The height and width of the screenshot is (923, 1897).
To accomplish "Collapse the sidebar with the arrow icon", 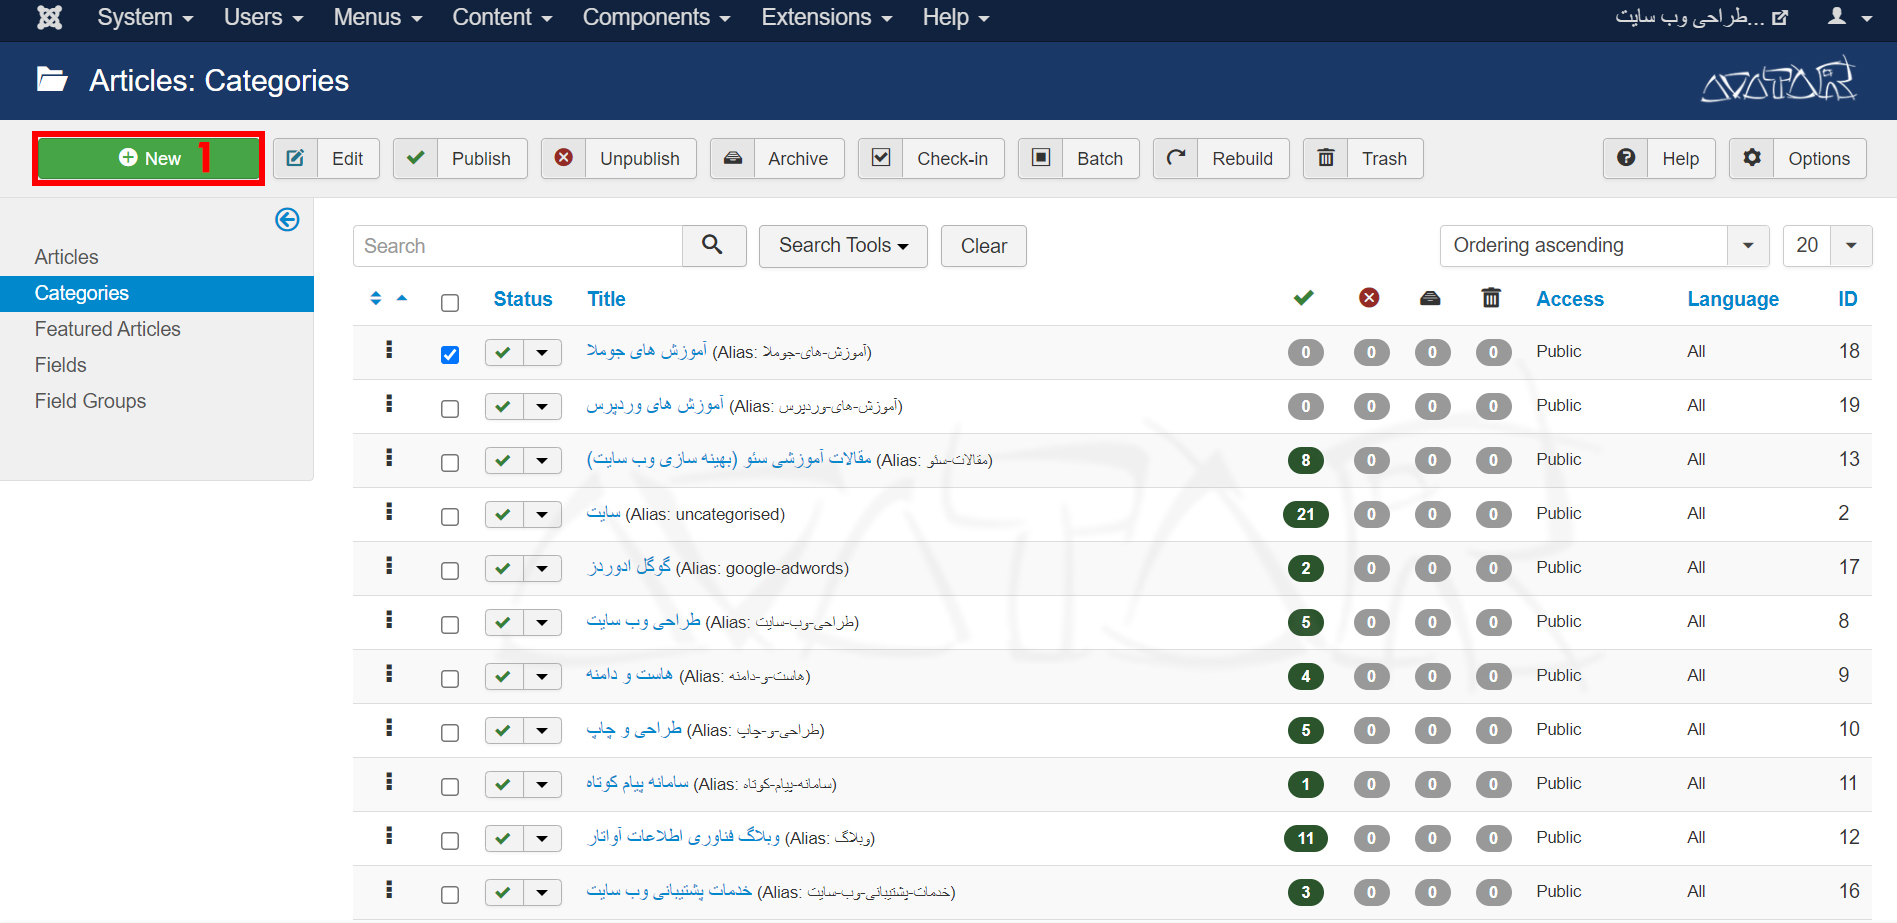I will click(287, 219).
